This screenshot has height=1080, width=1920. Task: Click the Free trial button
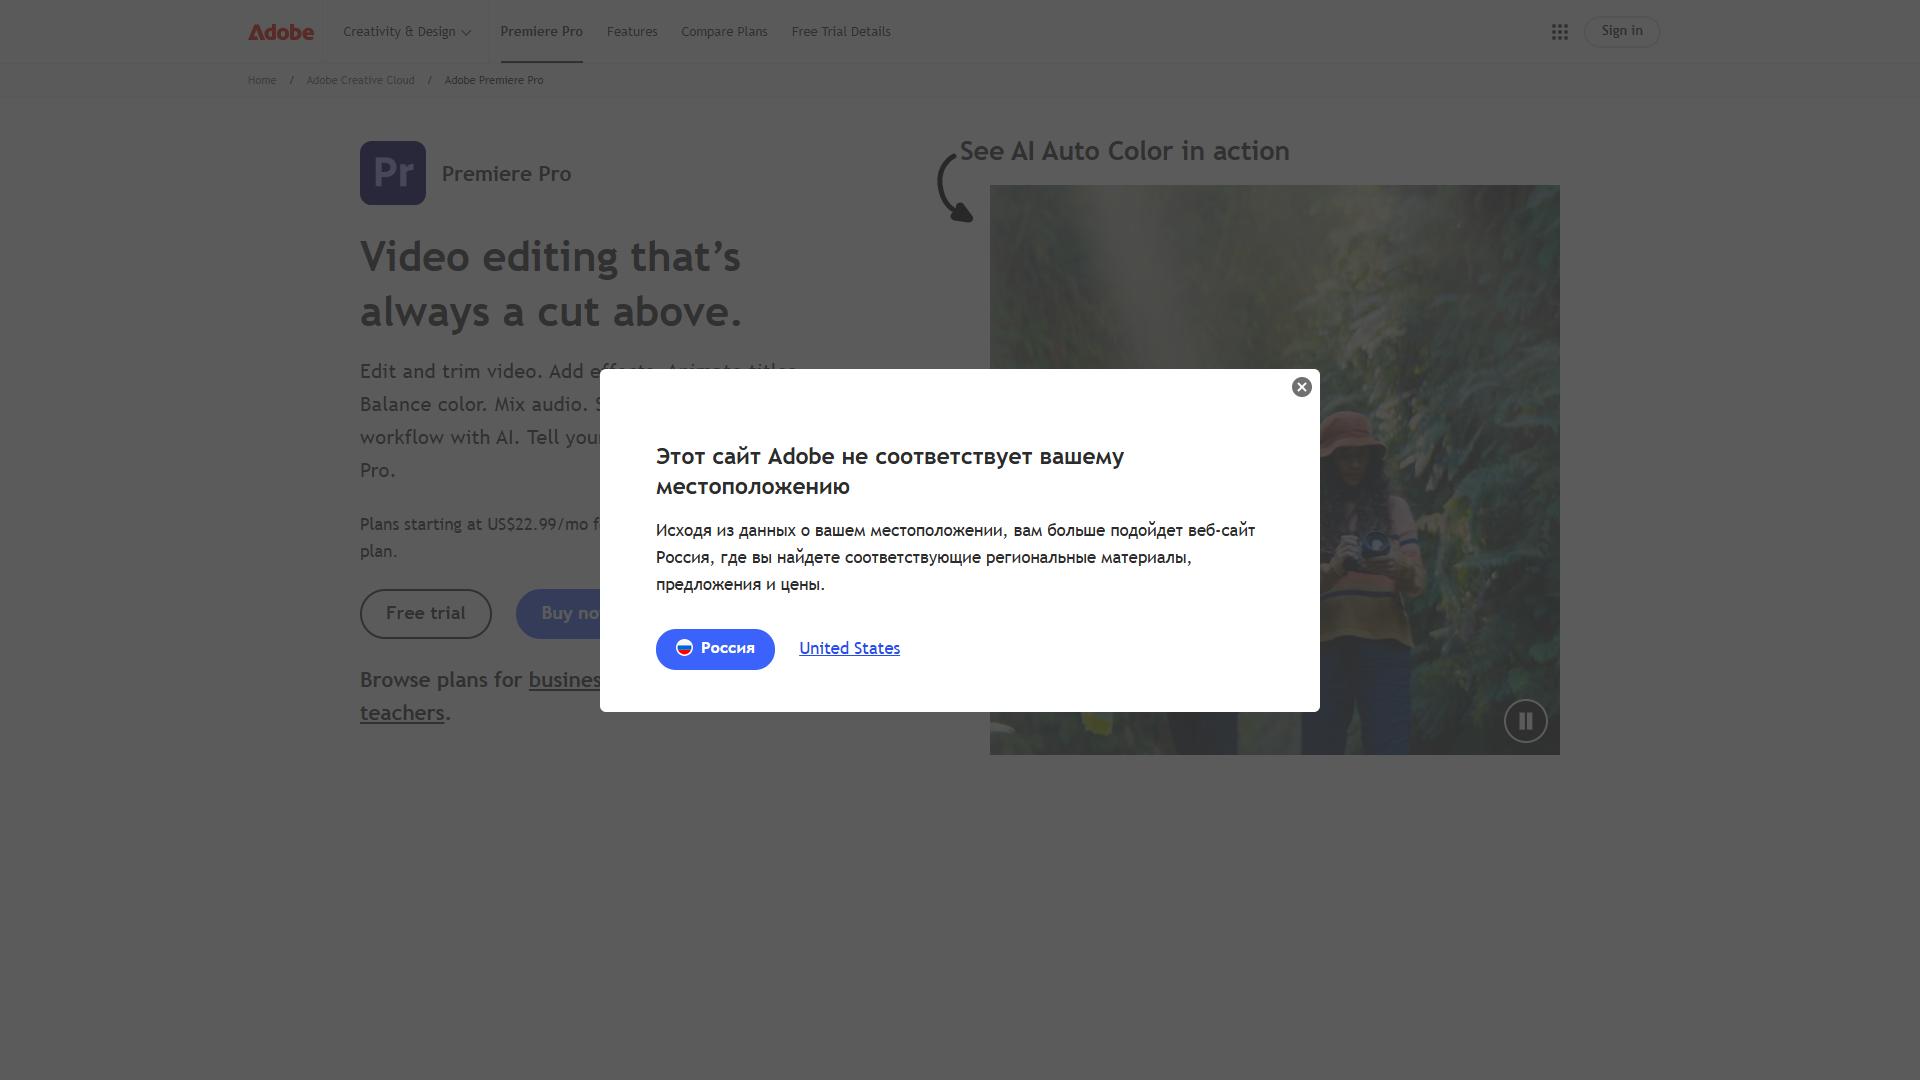426,613
